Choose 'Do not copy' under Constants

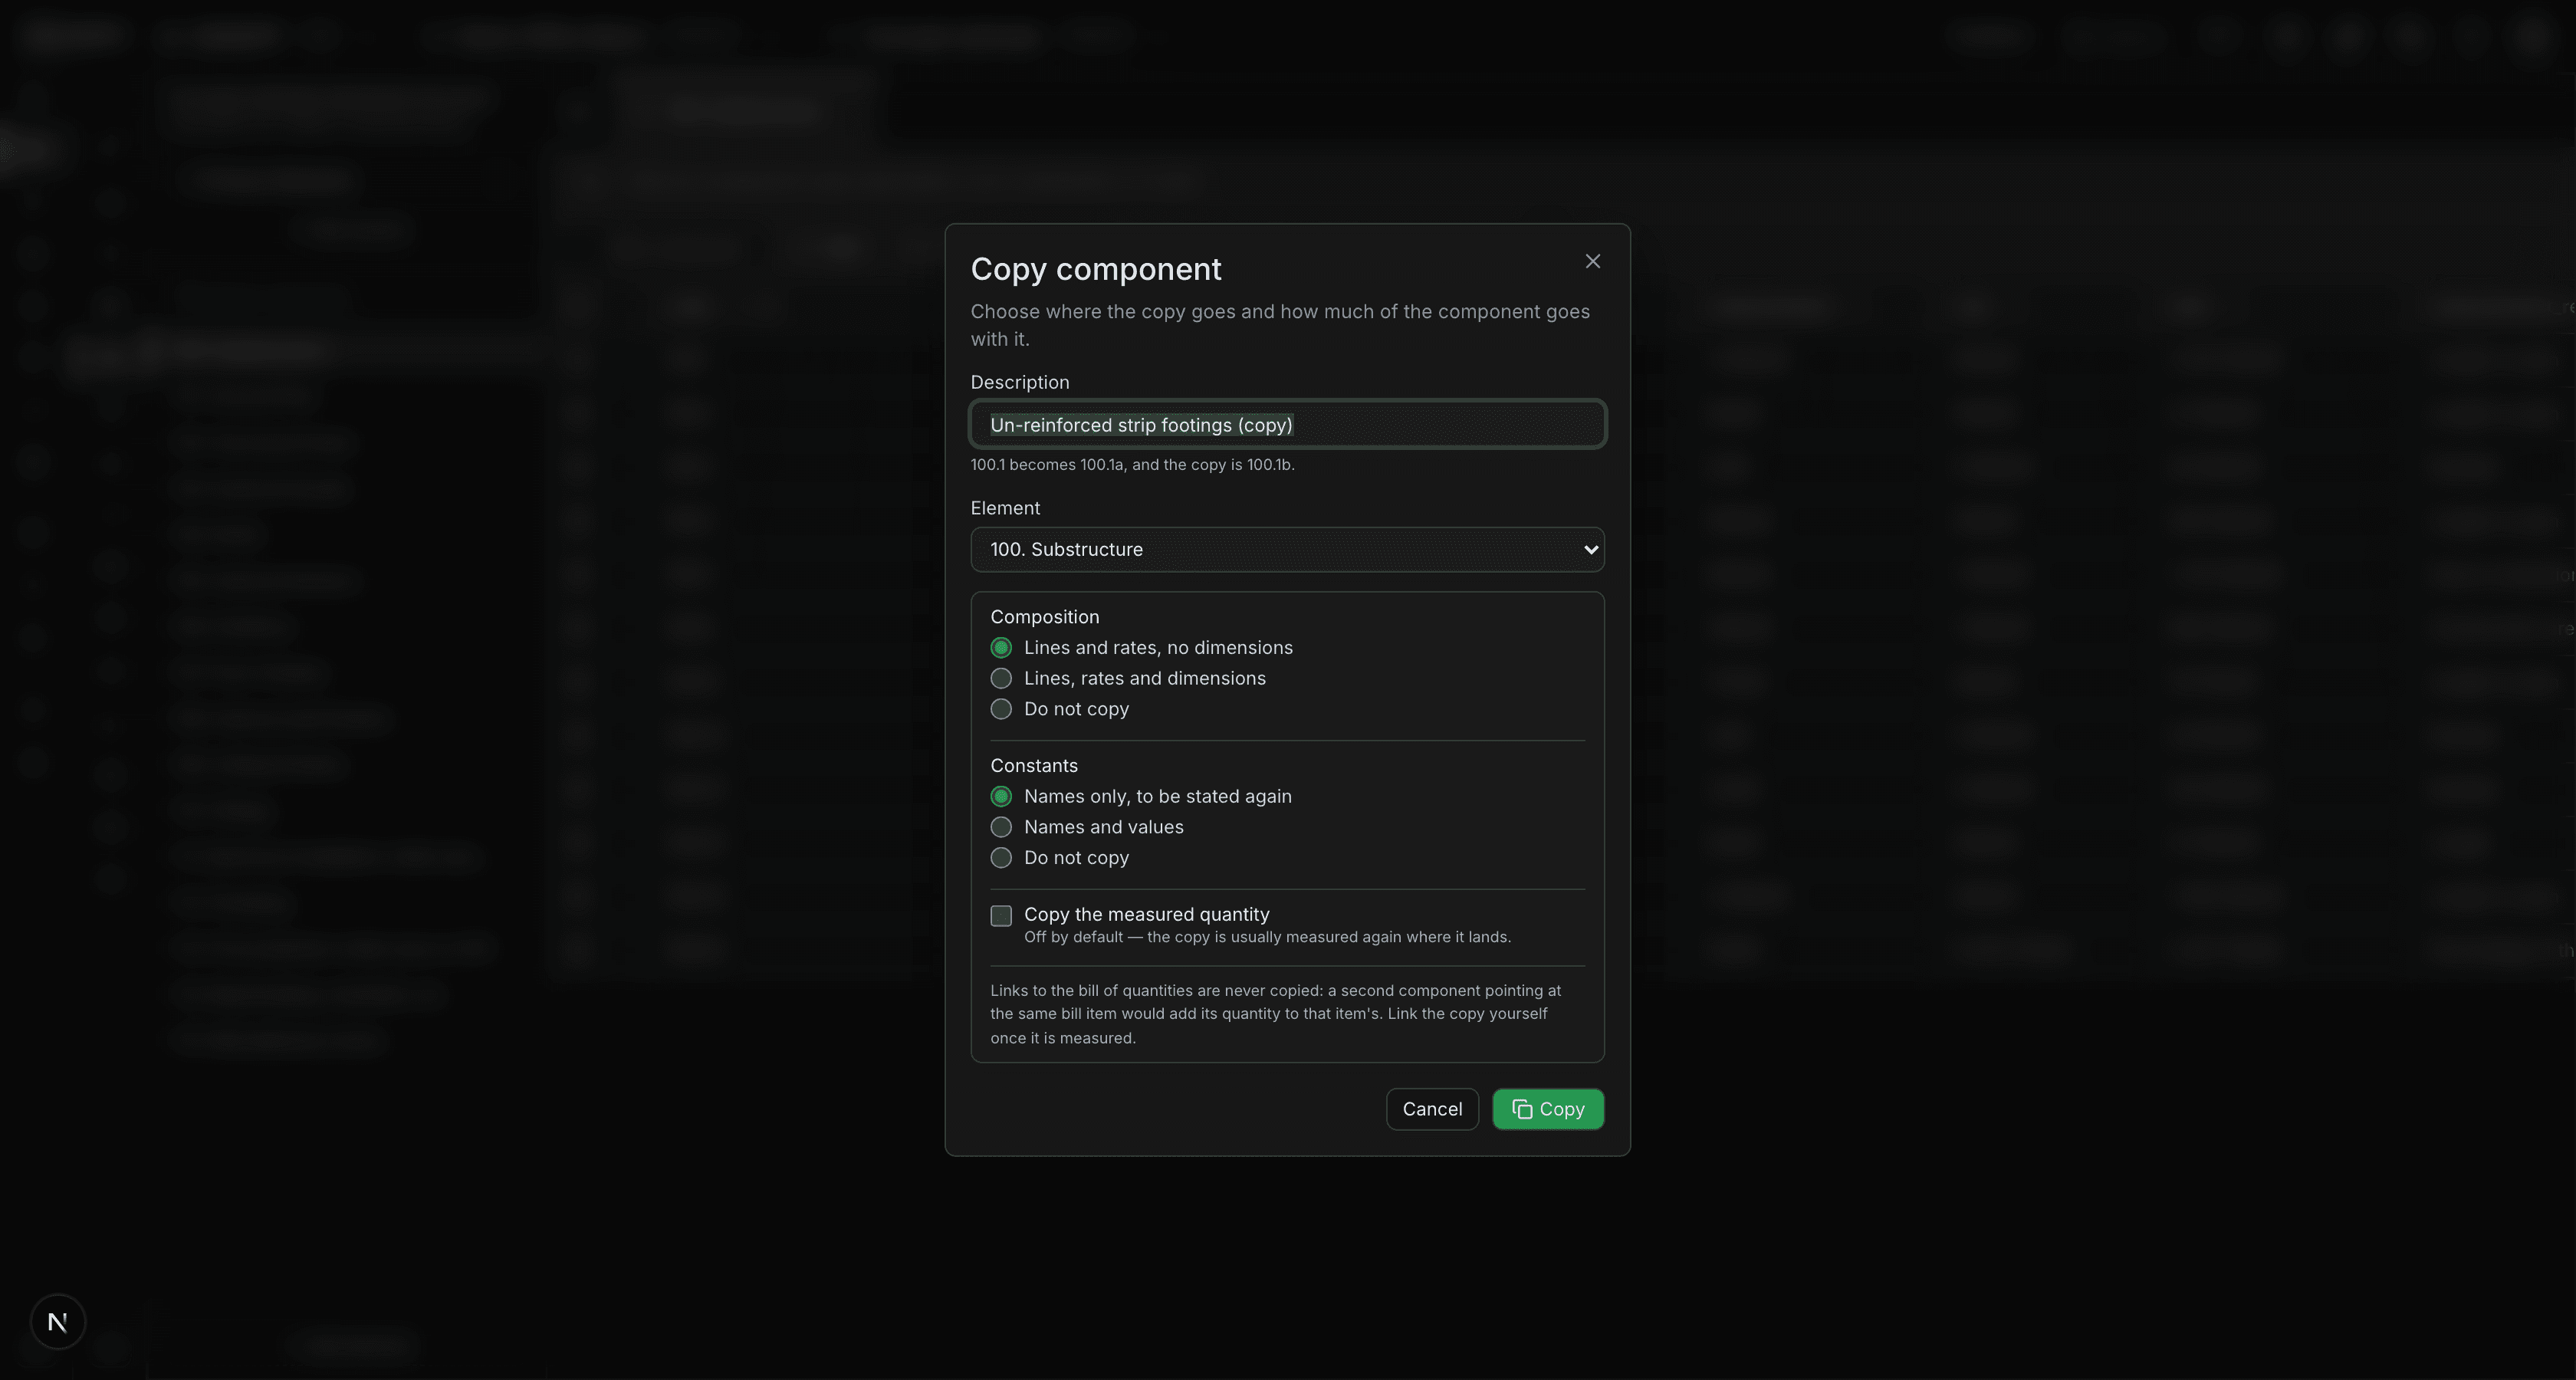(1001, 858)
